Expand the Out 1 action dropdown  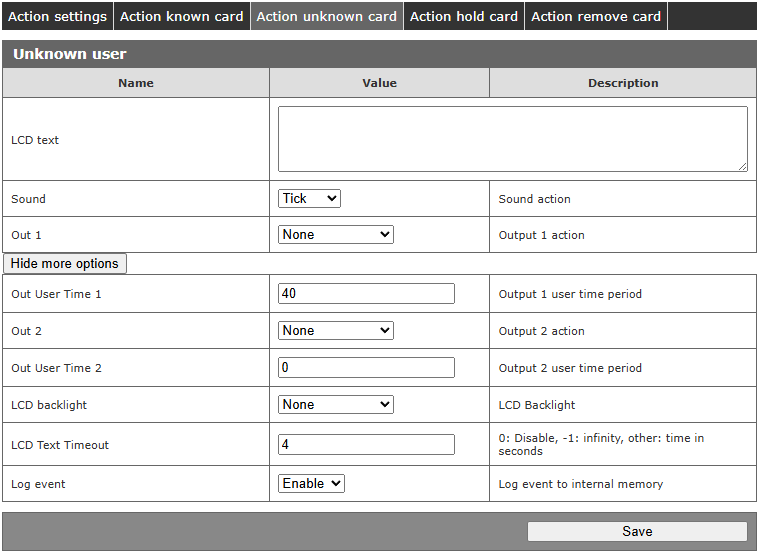point(335,235)
